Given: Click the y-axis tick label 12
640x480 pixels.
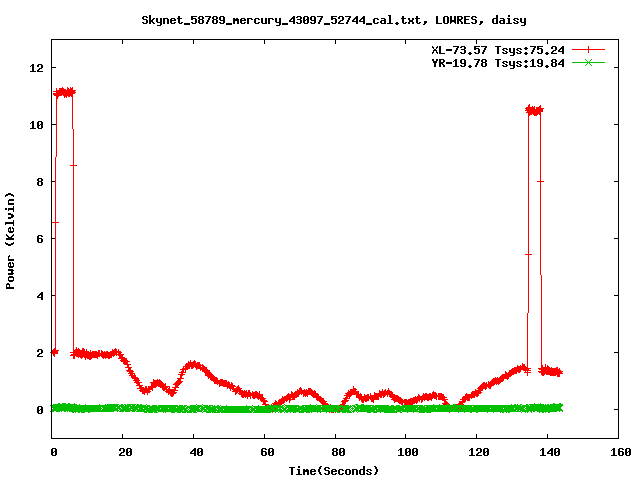Looking at the screenshot, I should pos(36,68).
